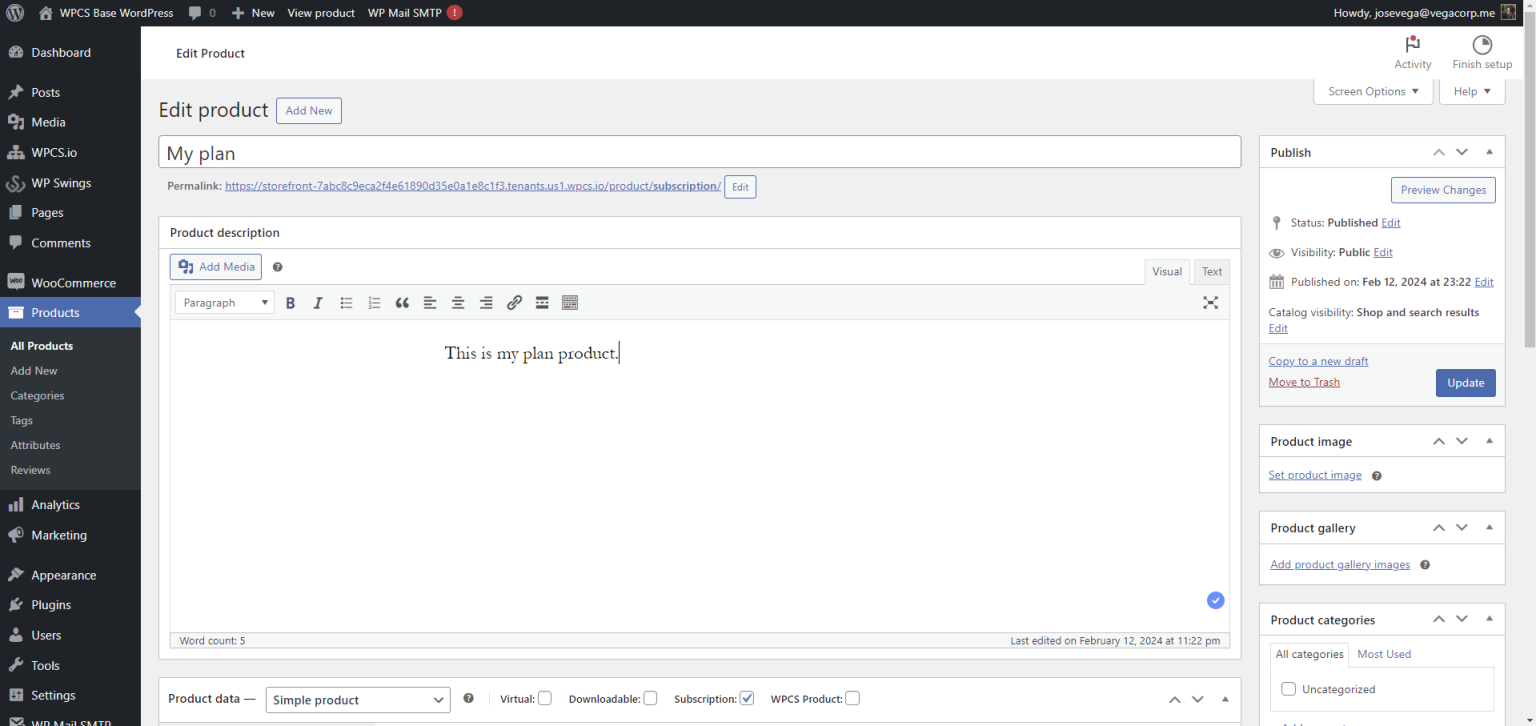The image size is (1536, 726).
Task: Open the Insert/edit link tool
Action: (x=513, y=302)
